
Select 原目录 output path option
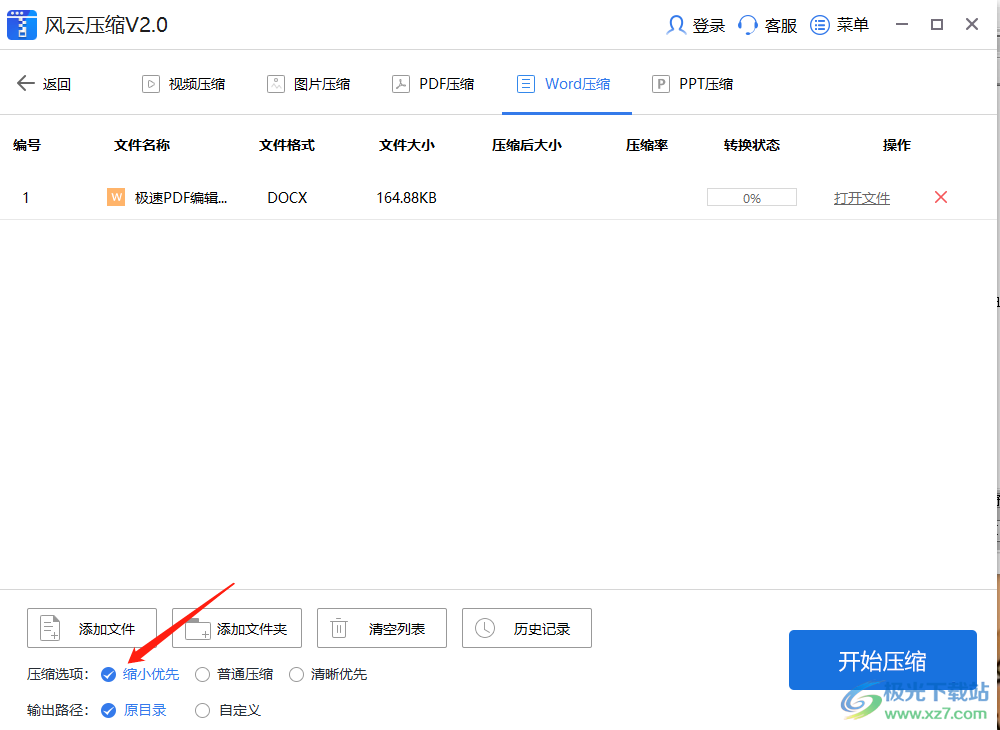pos(134,710)
